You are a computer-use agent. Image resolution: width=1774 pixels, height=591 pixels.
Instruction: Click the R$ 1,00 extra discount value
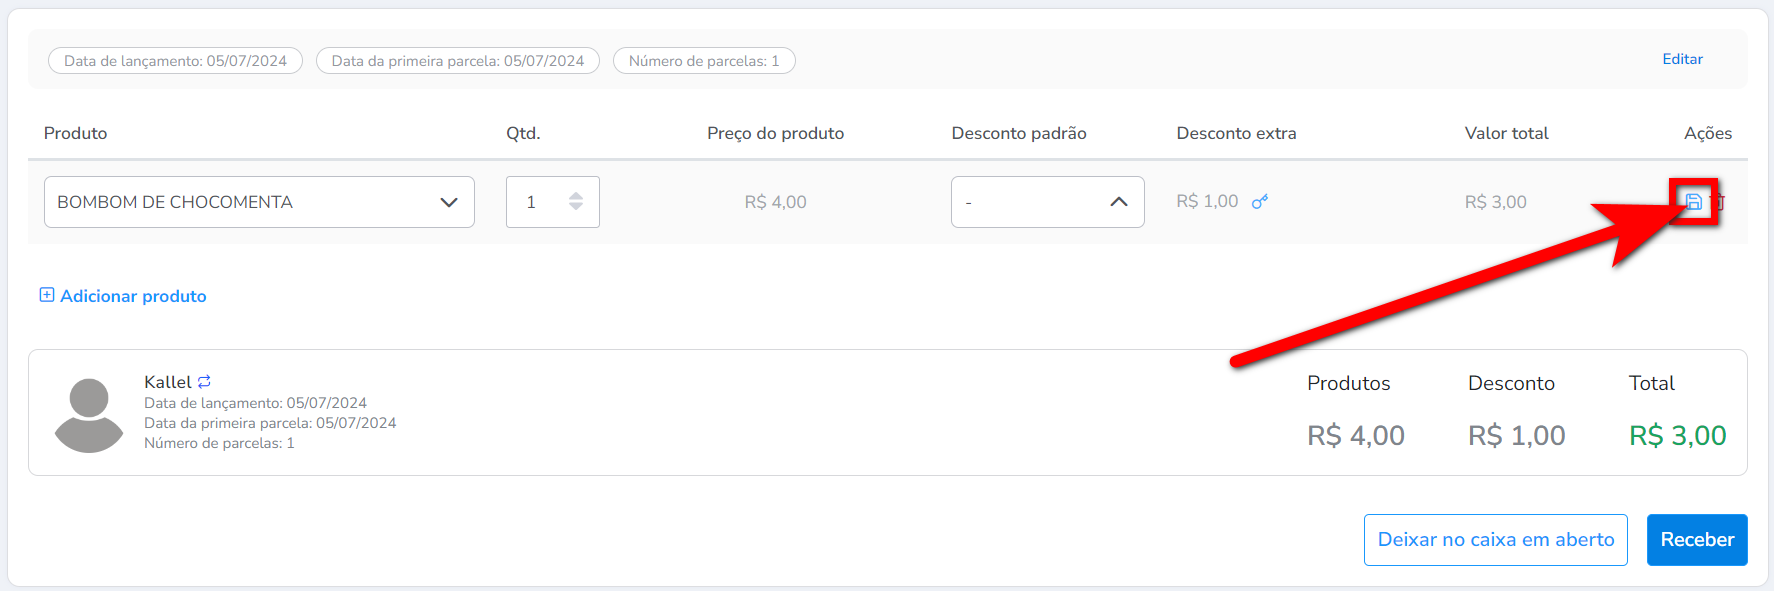pos(1207,202)
